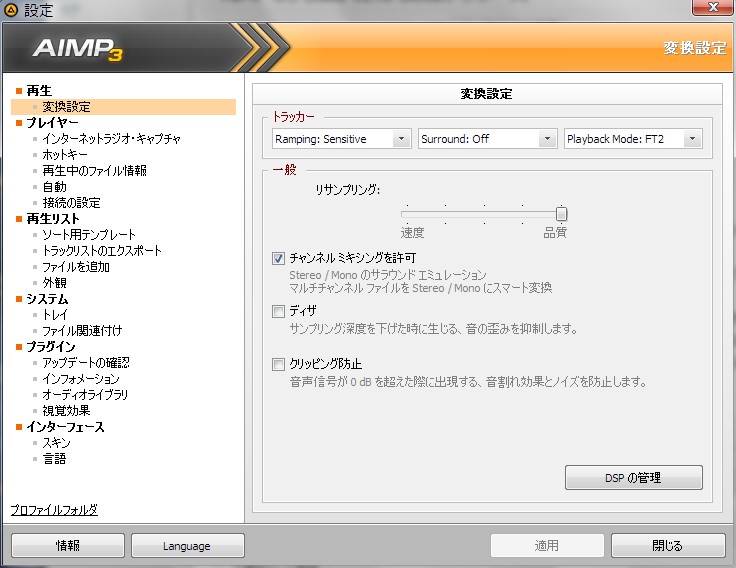Image resolution: width=736 pixels, height=568 pixels.
Task: Open the プレイヤー category
Action: 52,123
